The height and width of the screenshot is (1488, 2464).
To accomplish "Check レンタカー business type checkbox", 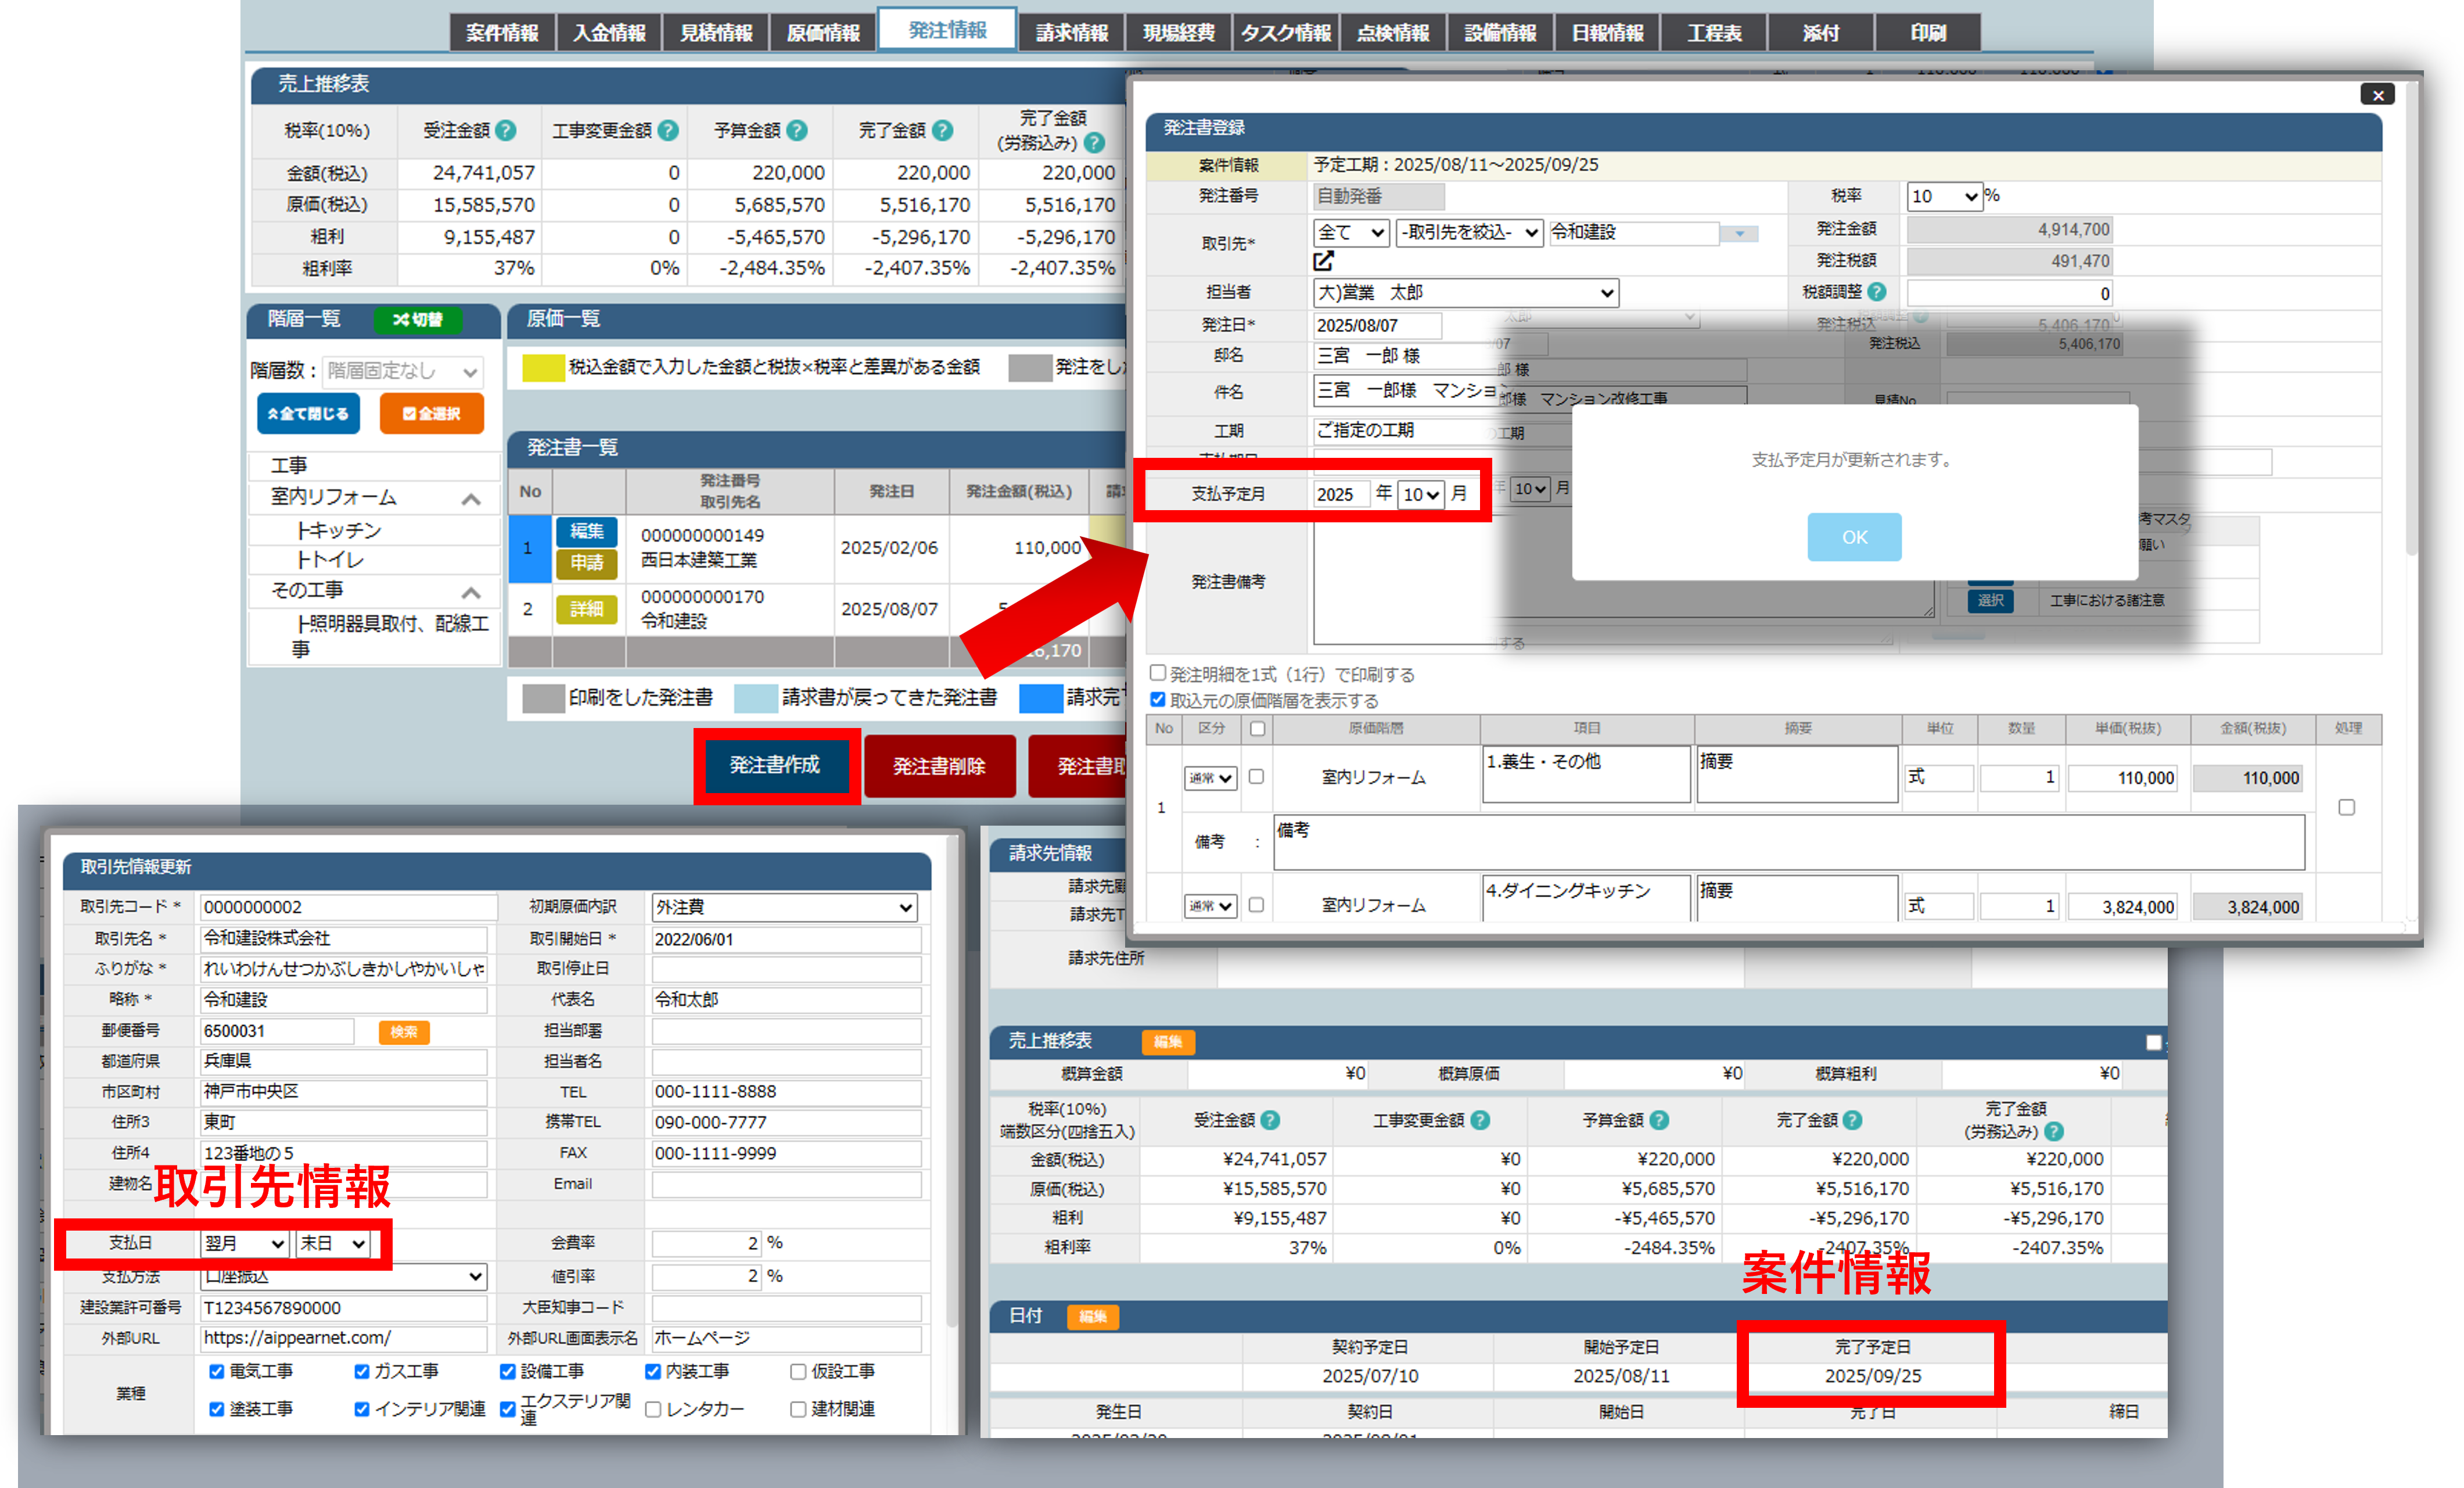I will [x=653, y=1409].
